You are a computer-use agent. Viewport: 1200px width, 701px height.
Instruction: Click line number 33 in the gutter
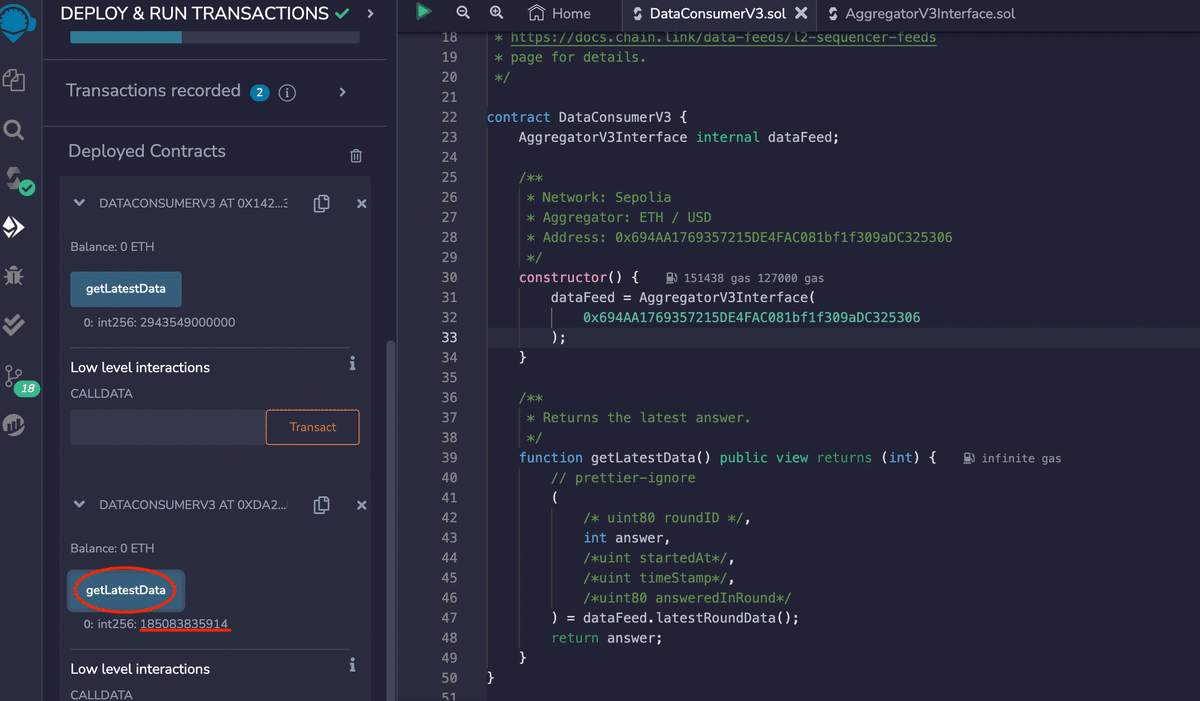click(449, 337)
